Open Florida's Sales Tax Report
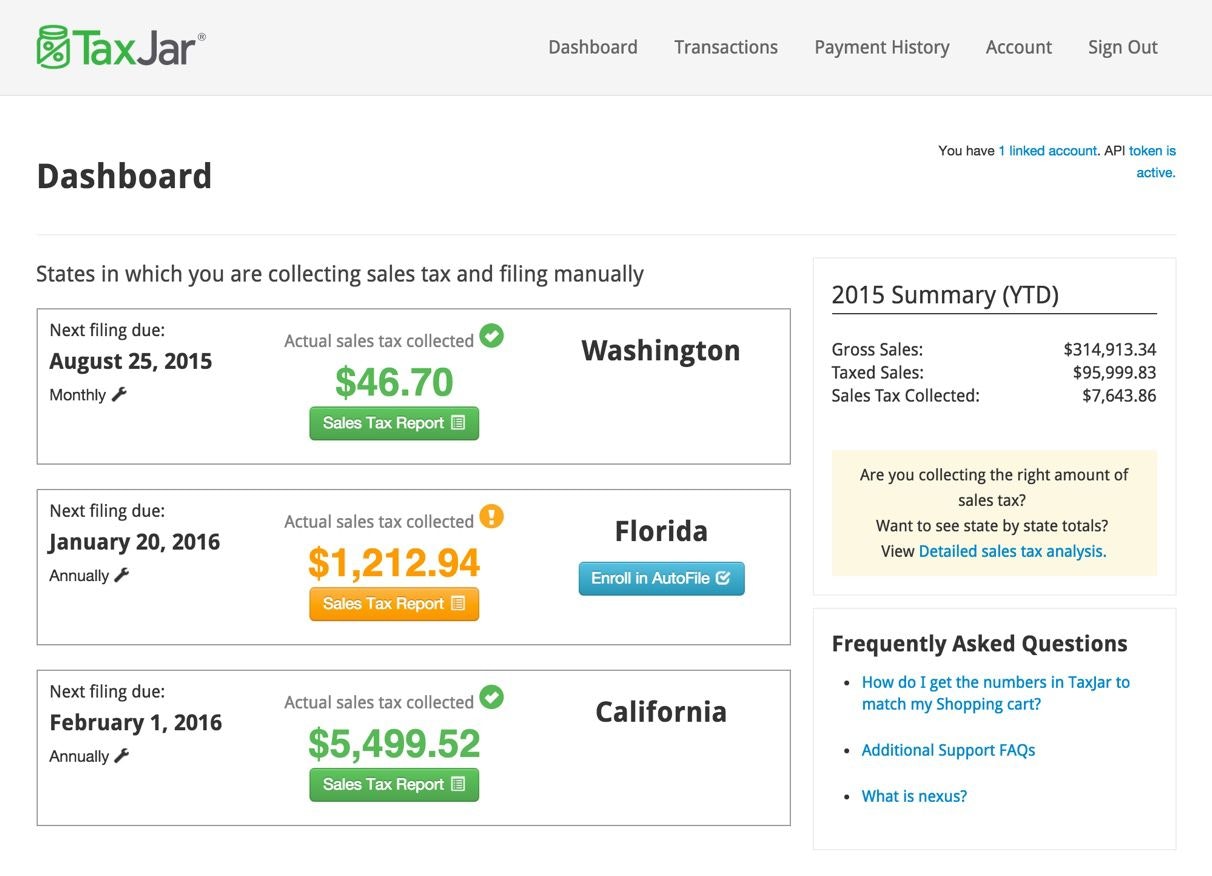Image resolution: width=1212 pixels, height=876 pixels. coord(393,604)
